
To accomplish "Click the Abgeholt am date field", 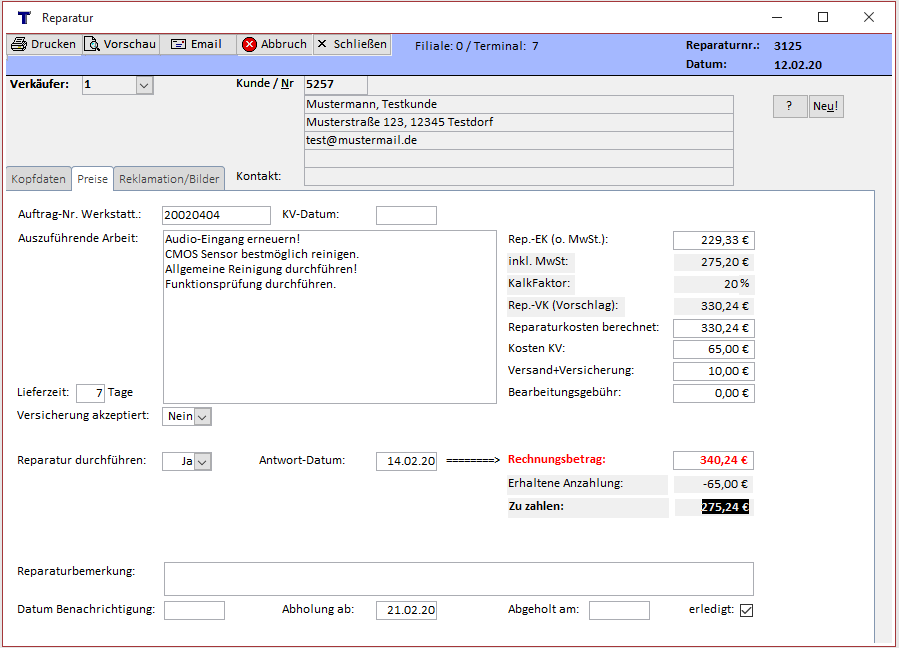I will coord(619,610).
